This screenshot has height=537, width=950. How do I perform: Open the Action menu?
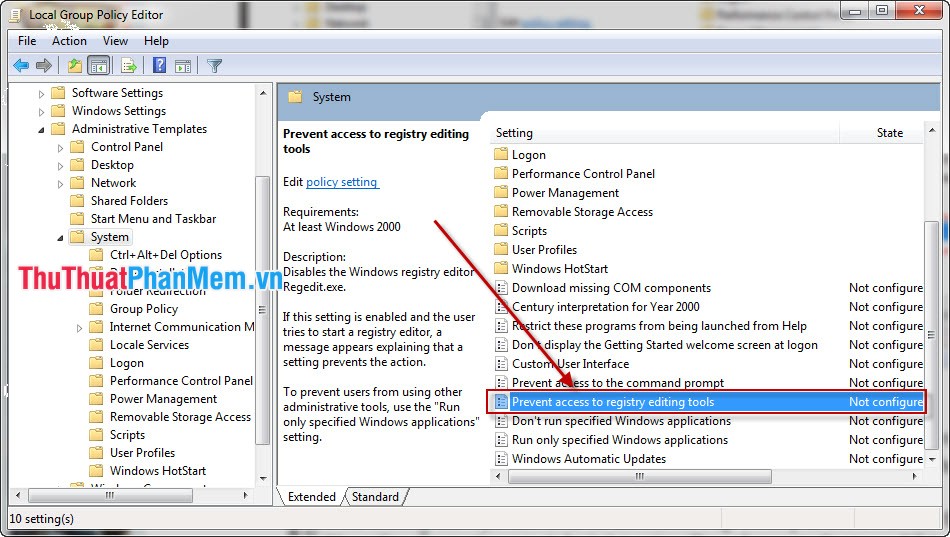(69, 41)
